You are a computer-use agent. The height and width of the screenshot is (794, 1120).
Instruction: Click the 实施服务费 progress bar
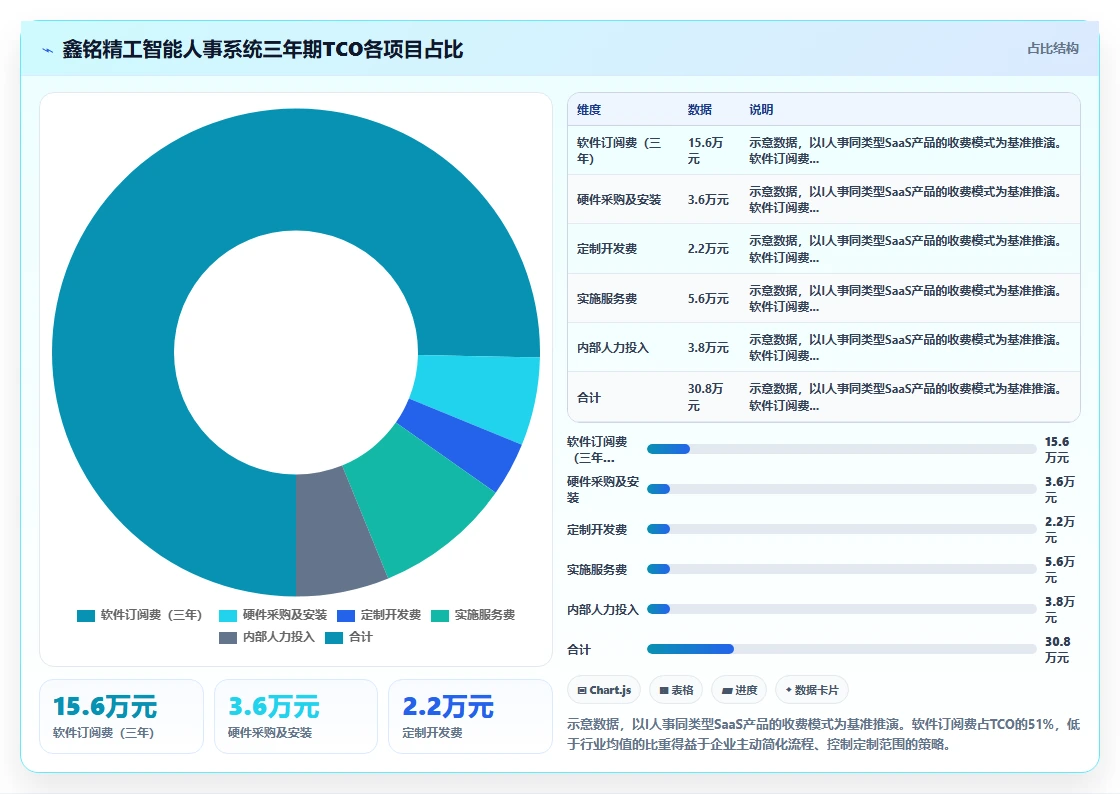coord(841,569)
